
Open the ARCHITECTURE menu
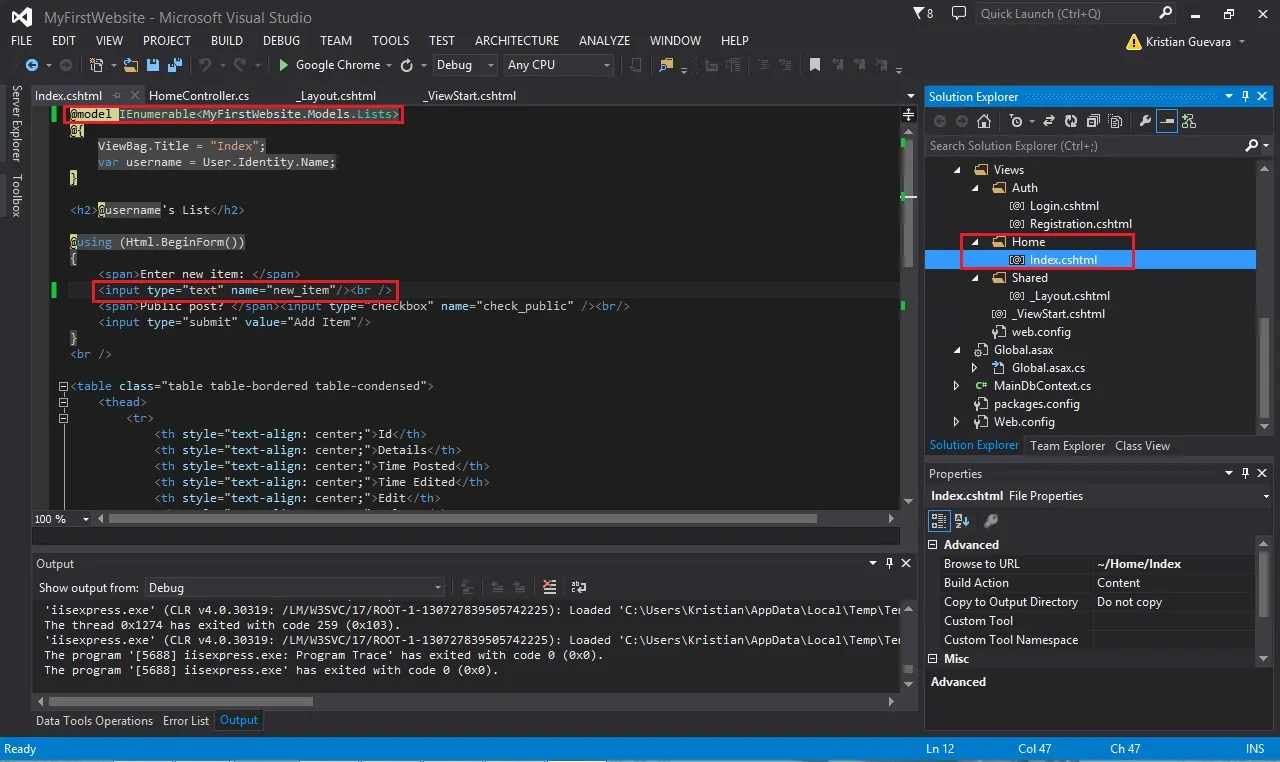(517, 41)
